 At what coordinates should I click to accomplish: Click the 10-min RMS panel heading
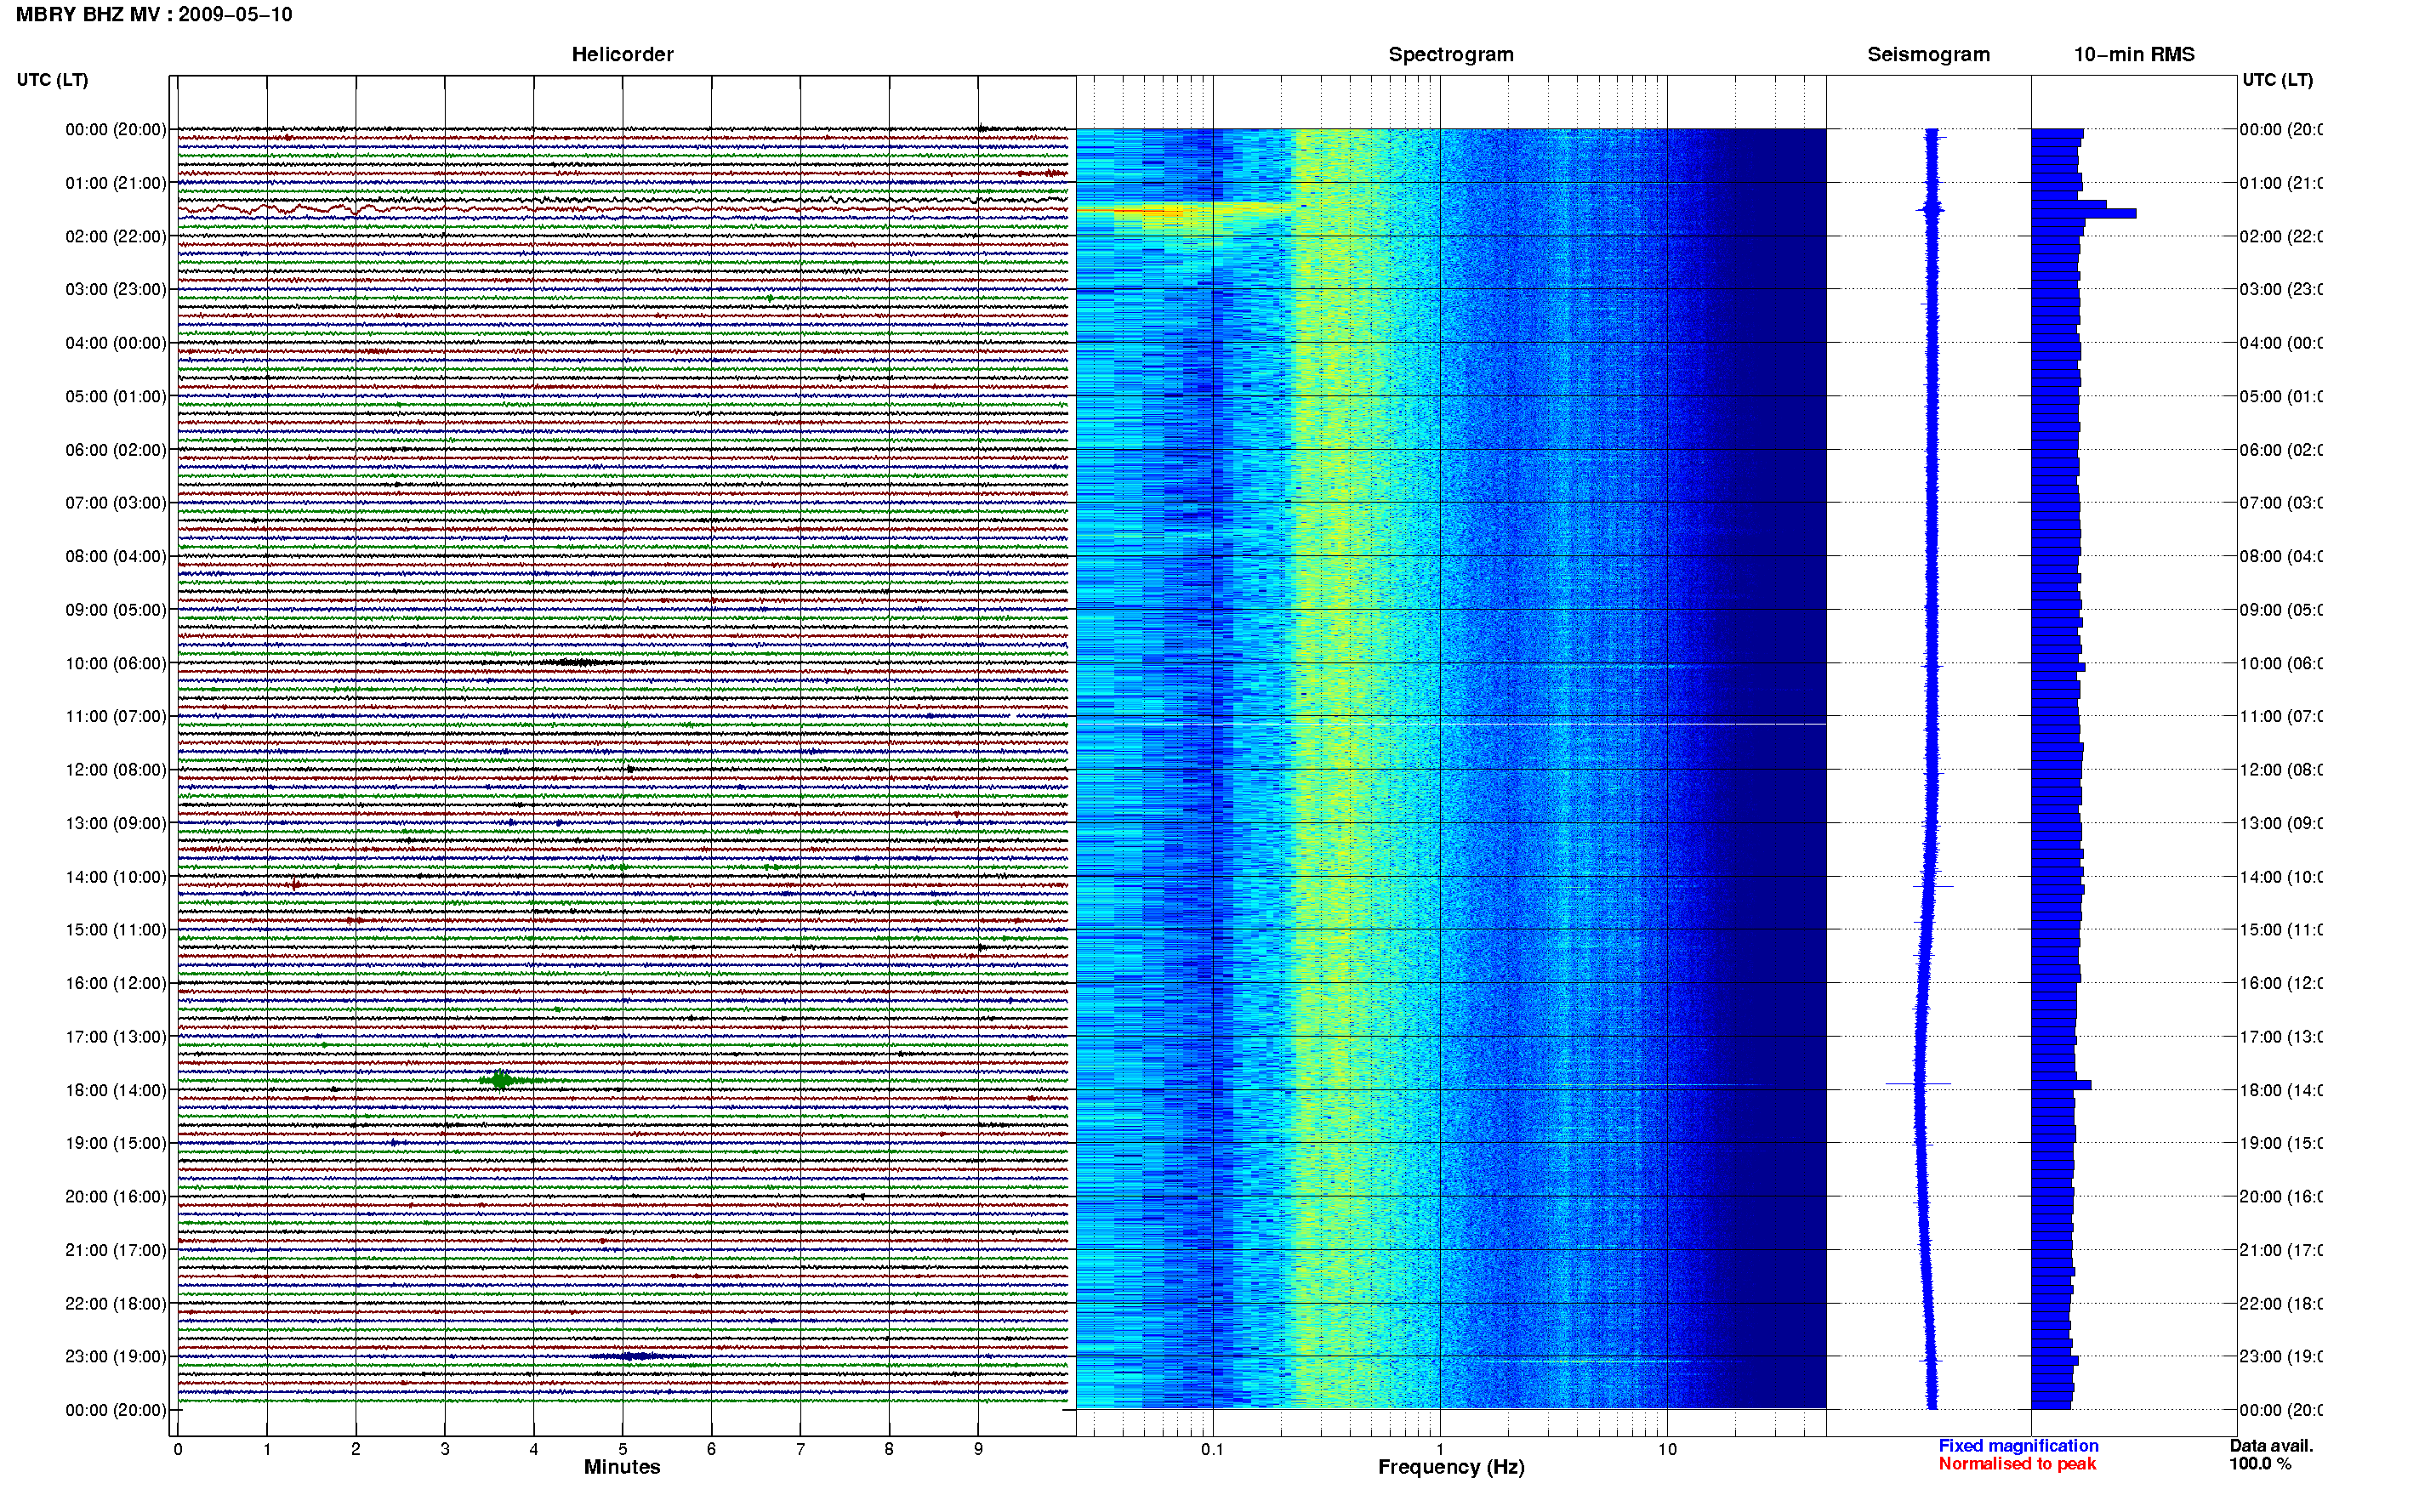tap(2134, 55)
